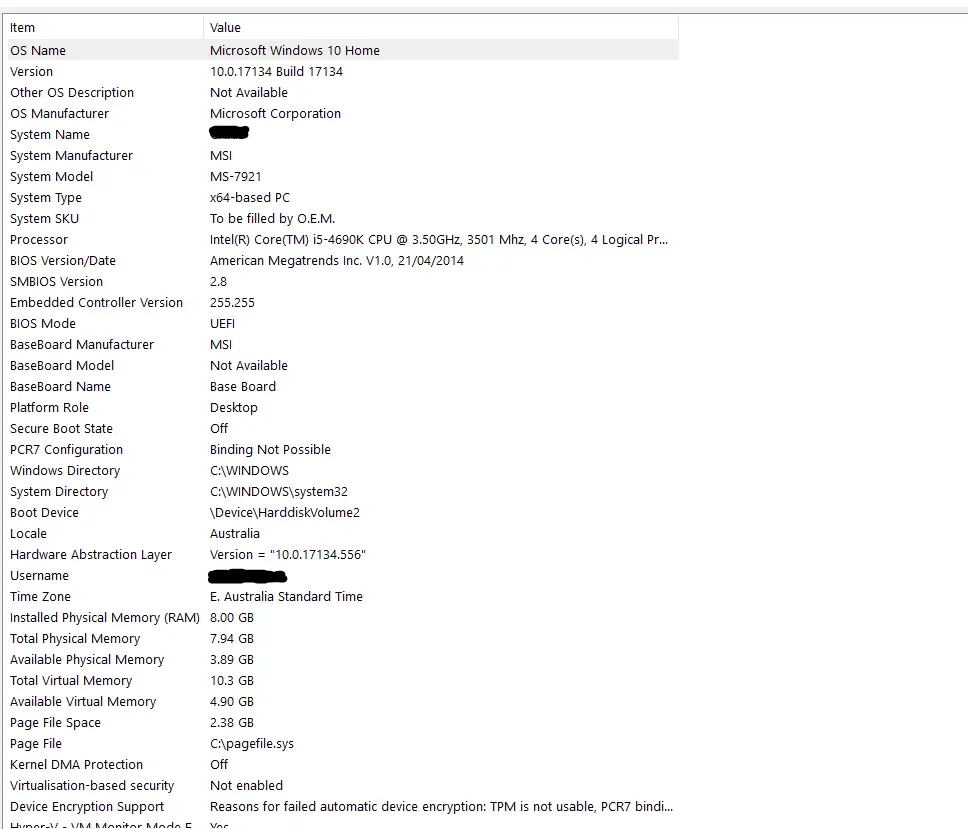Select the System SKU label

pos(44,219)
